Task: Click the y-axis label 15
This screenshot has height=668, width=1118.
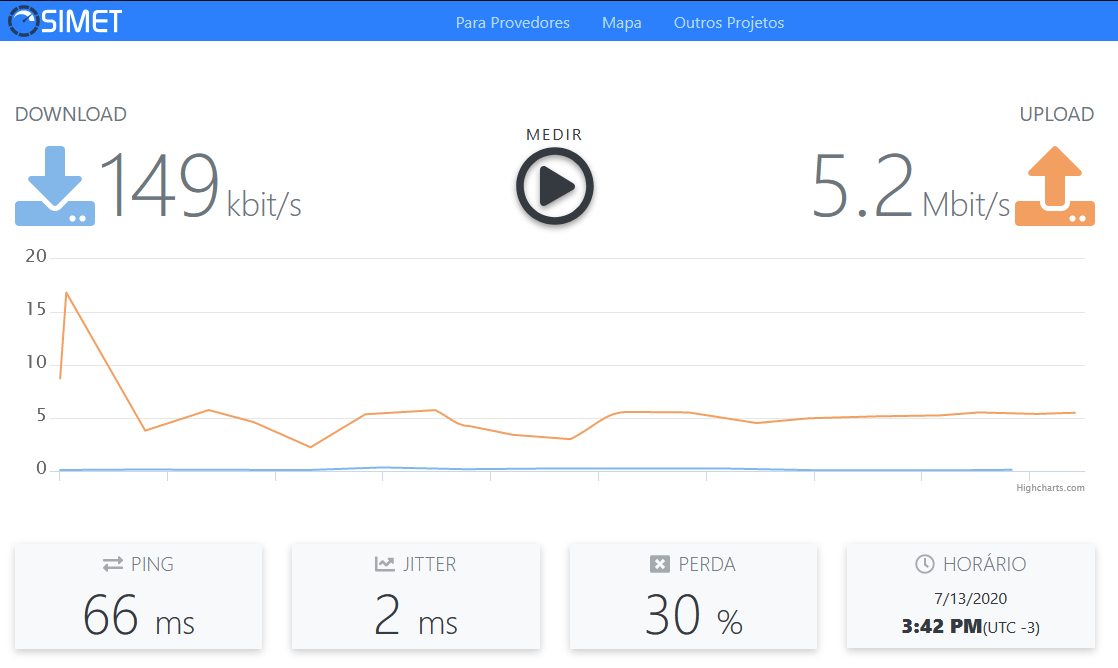Action: pyautogui.click(x=36, y=309)
